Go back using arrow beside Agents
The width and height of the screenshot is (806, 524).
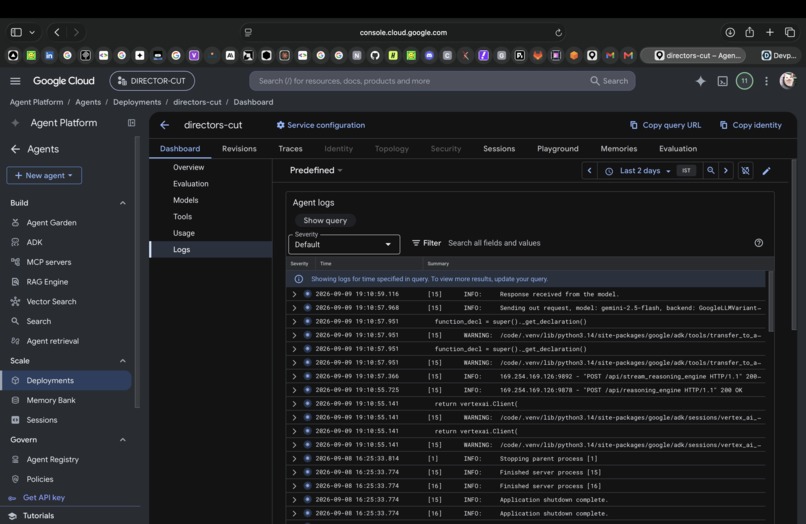15,149
